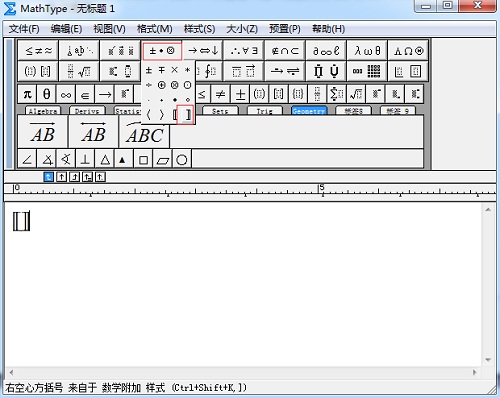Open the 视图(V) menu
The height and width of the screenshot is (398, 500).
pos(109,29)
